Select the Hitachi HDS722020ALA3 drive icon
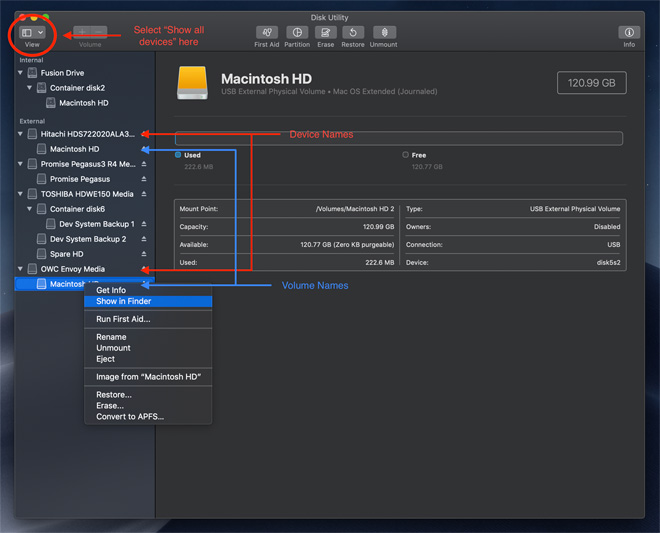660x533 pixels. point(32,134)
